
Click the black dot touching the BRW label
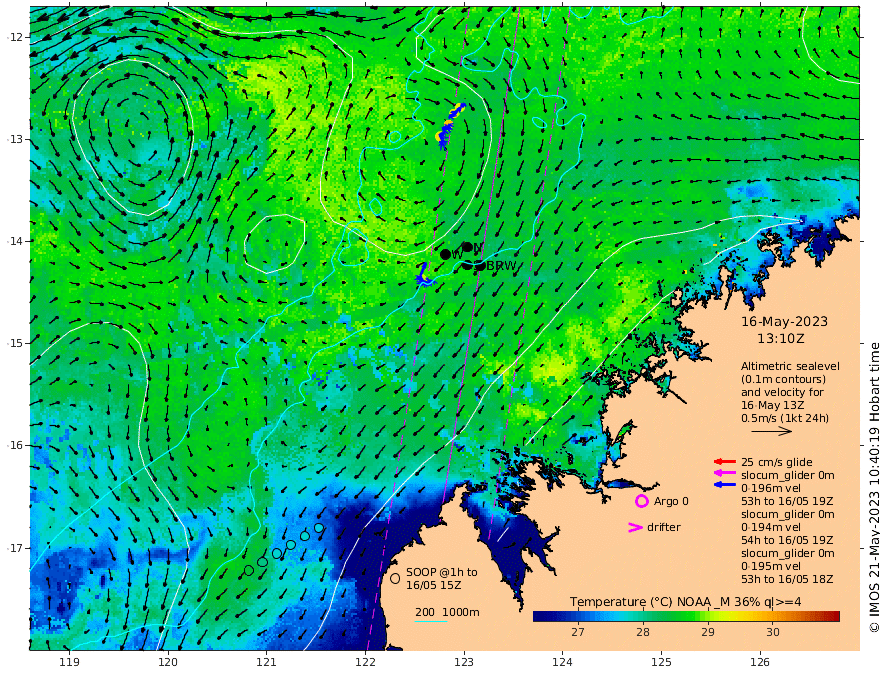pyautogui.click(x=480, y=266)
